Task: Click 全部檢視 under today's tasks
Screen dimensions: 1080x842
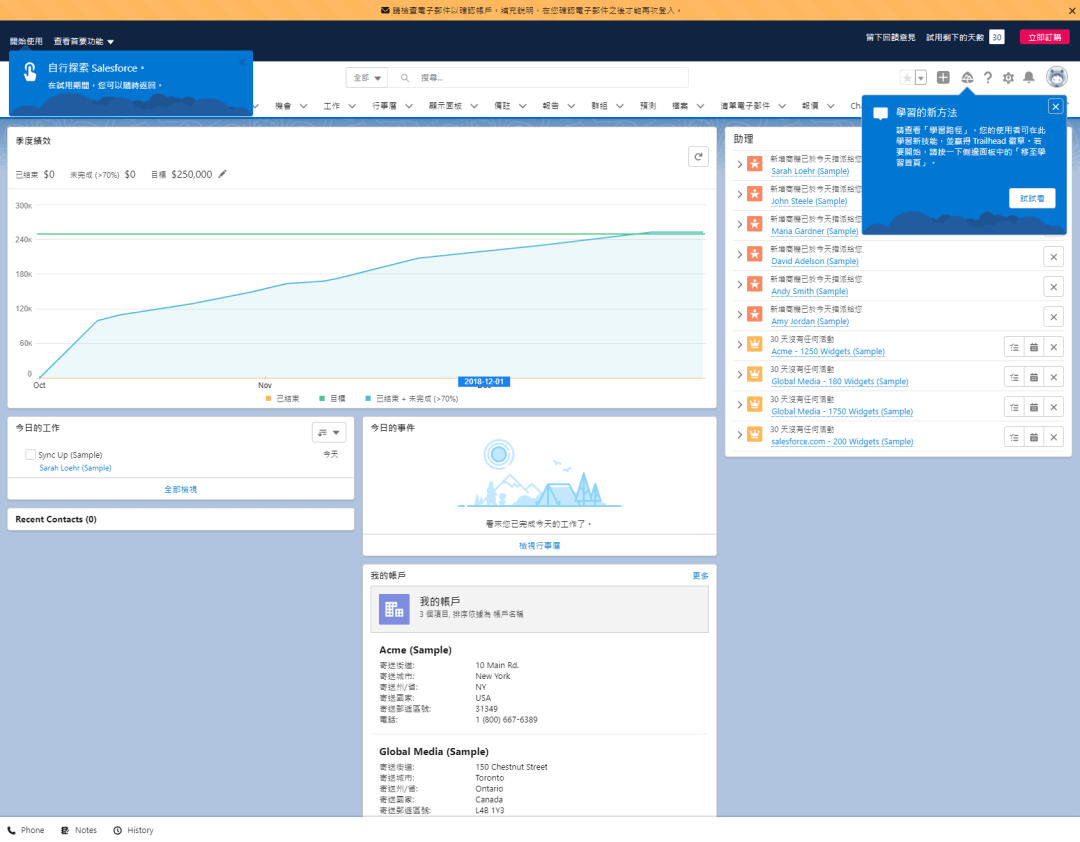Action: [x=180, y=490]
